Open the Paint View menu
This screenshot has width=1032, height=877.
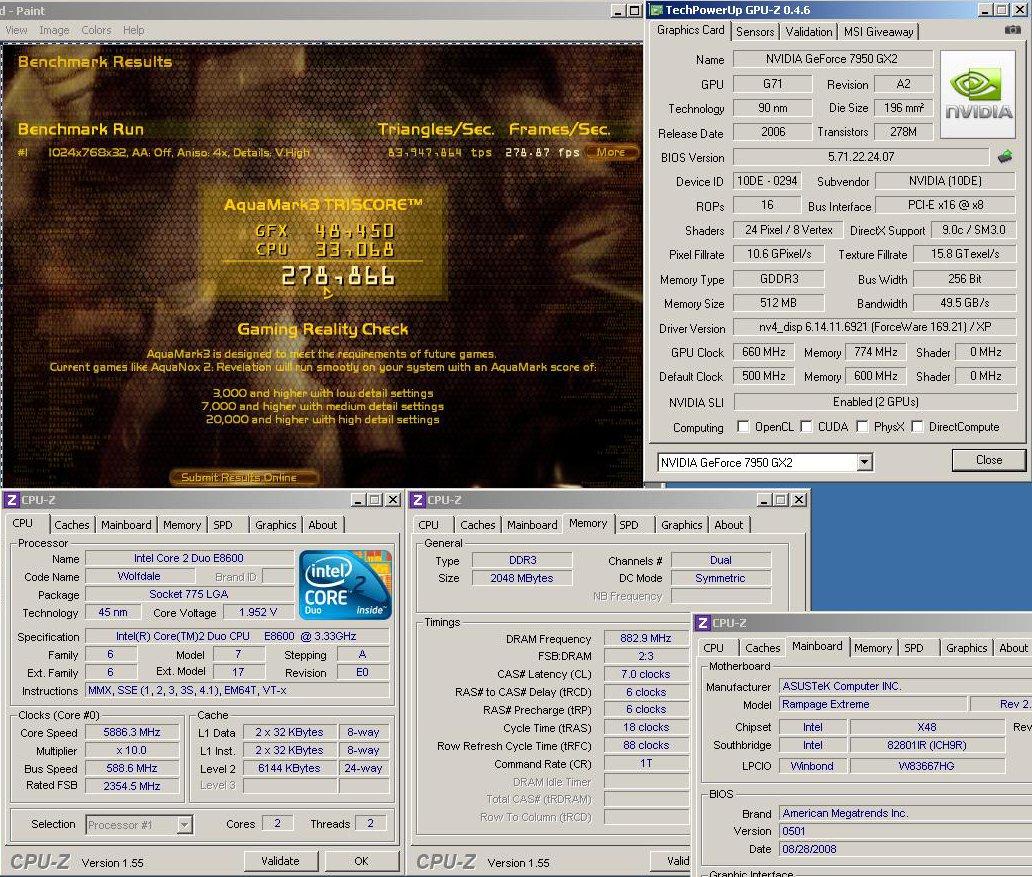[16, 30]
